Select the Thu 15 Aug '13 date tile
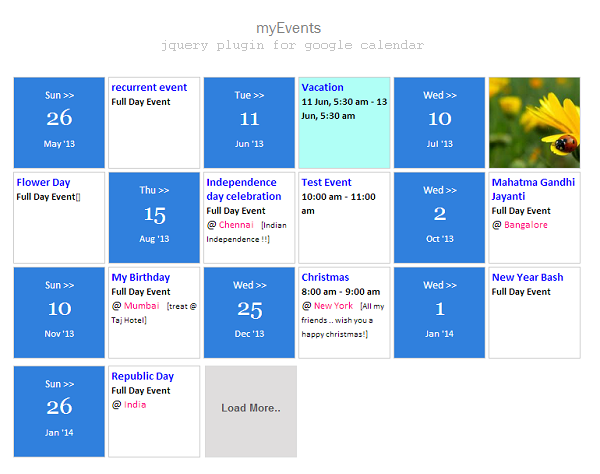Screen dimensions: 600x474 coord(154,218)
